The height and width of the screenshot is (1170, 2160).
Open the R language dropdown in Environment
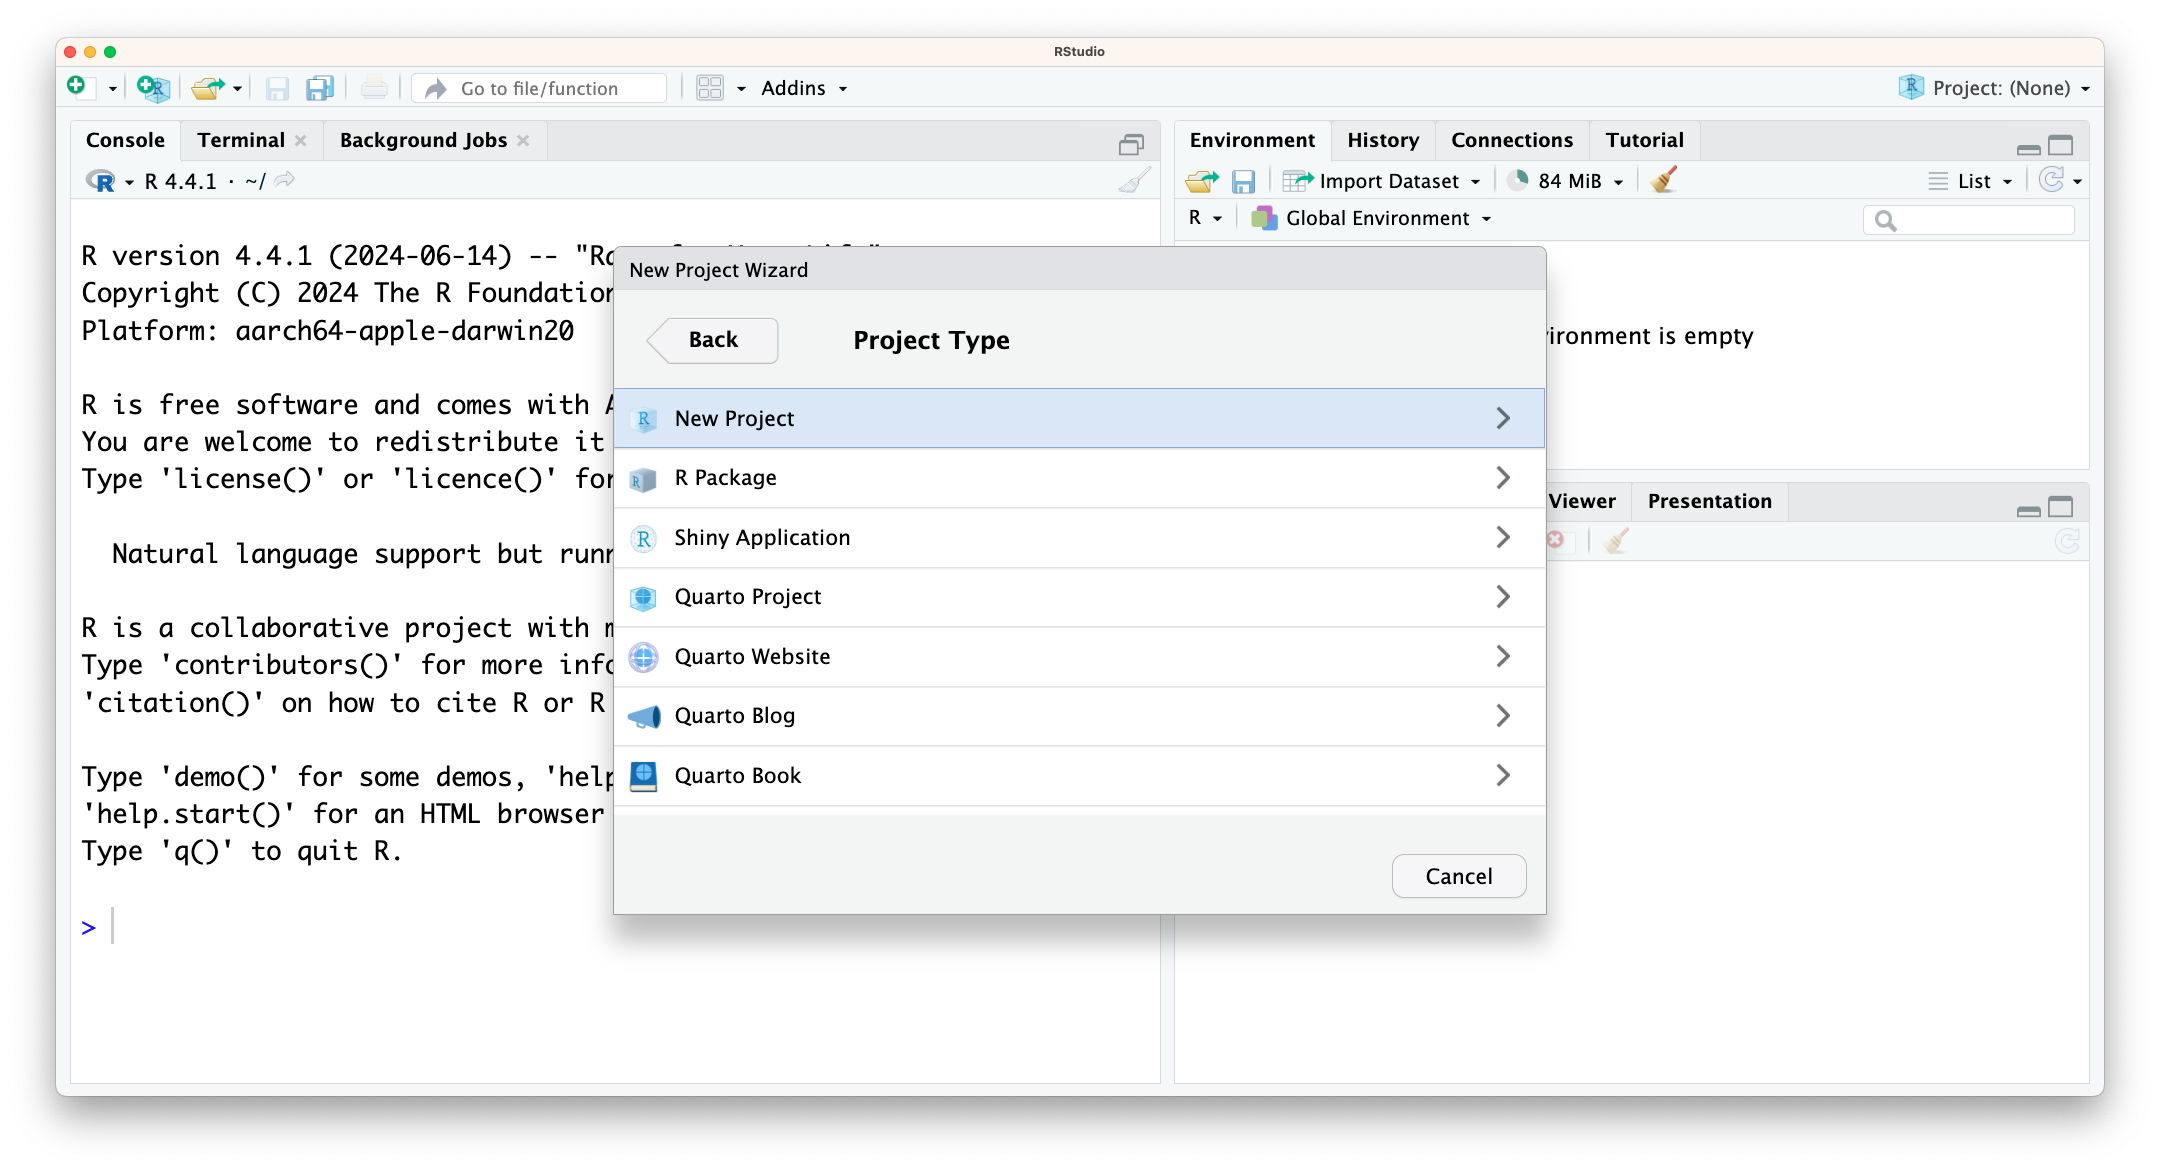(x=1206, y=218)
